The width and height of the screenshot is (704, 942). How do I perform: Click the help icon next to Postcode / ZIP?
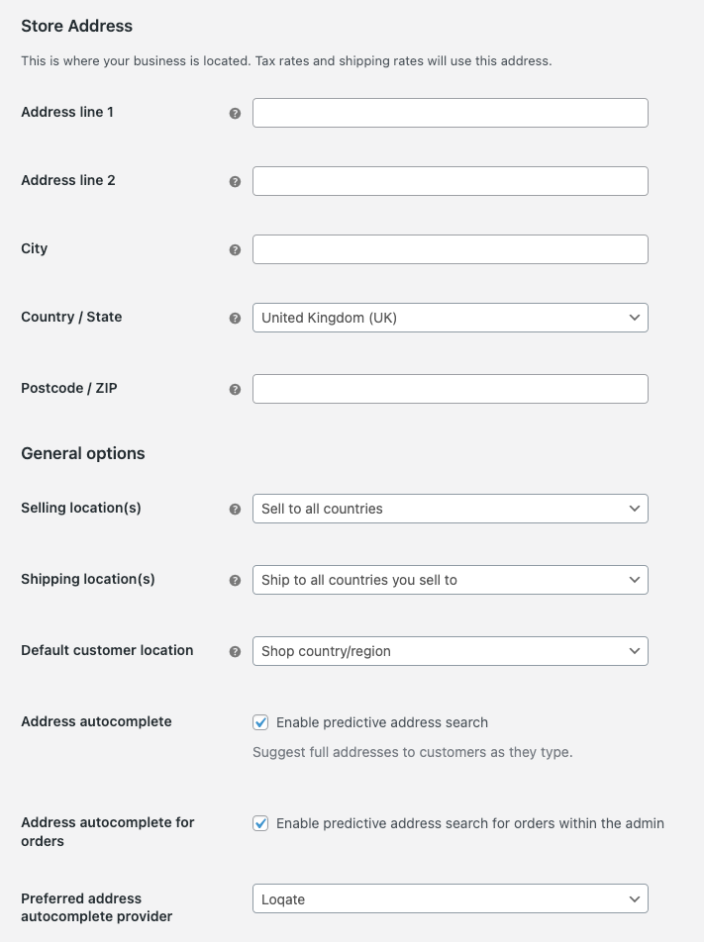236,389
